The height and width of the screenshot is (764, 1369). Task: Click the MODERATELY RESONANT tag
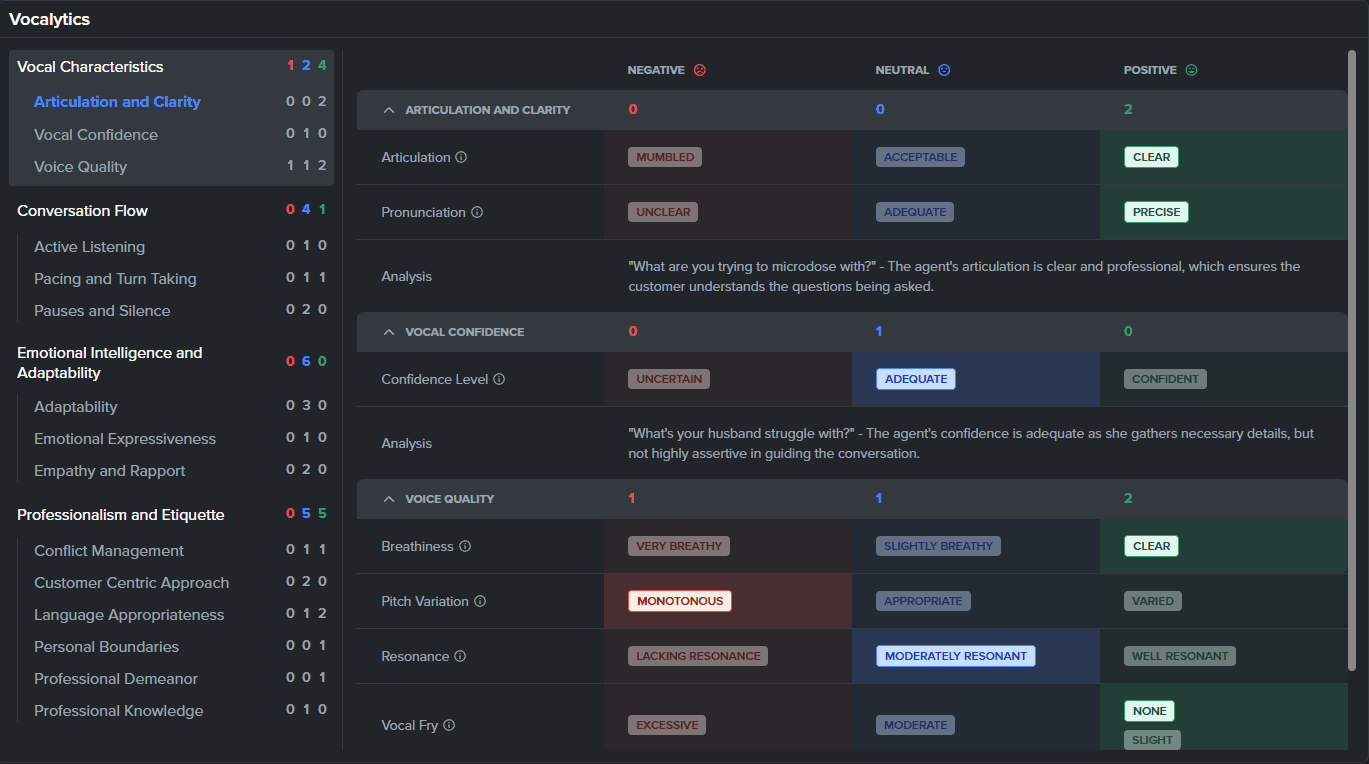(956, 656)
